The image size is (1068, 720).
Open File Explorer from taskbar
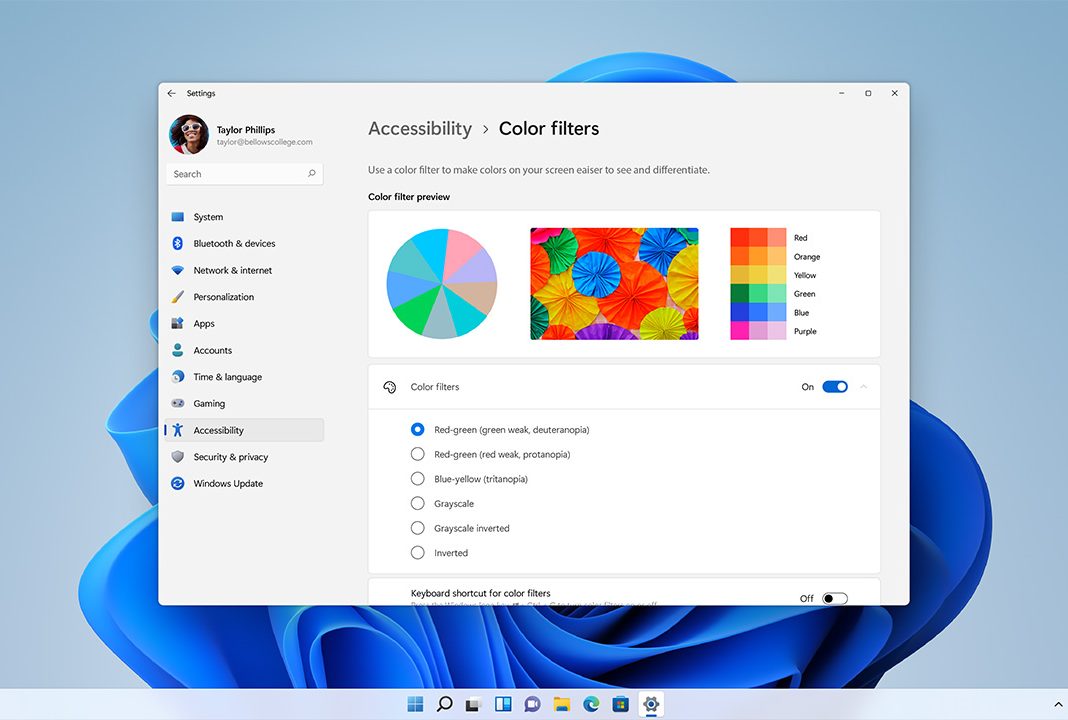tap(562, 704)
